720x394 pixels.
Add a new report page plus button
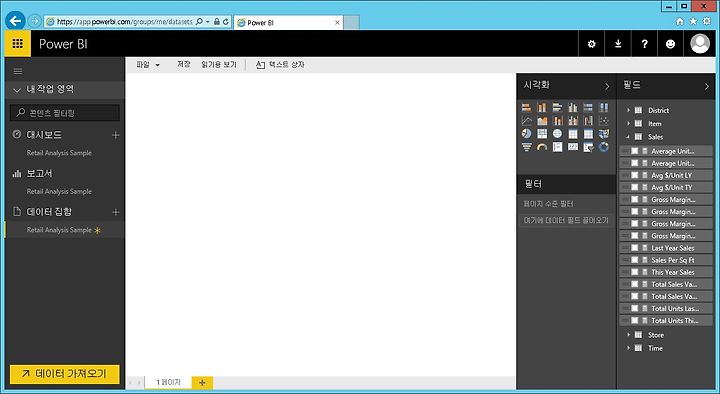point(202,382)
